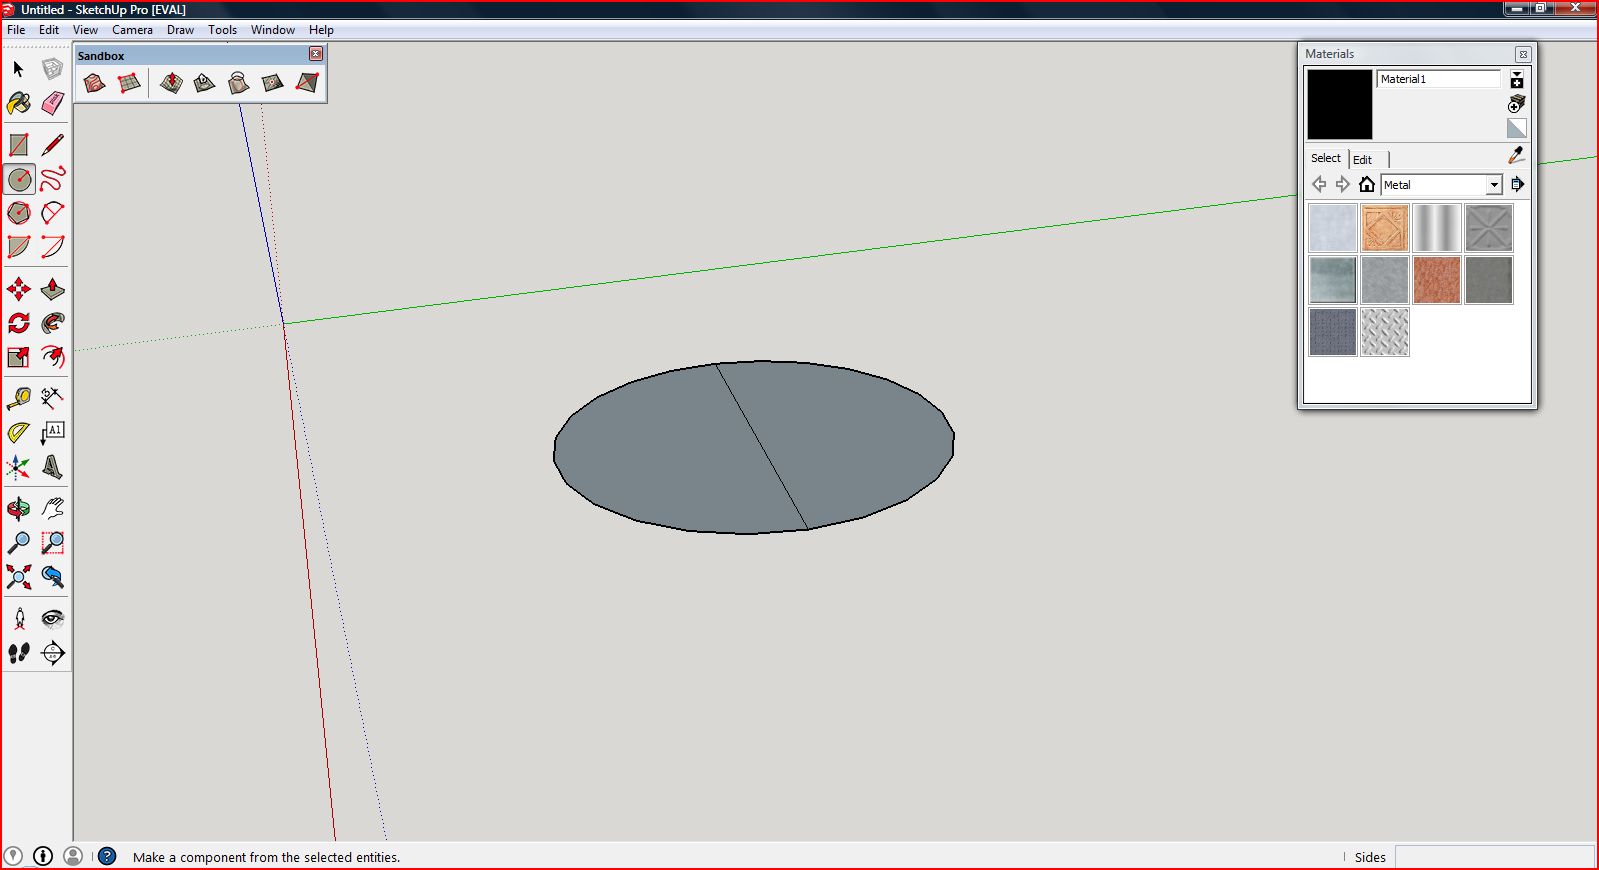The height and width of the screenshot is (870, 1599).
Task: Select the Sample Paint eyedropper
Action: tap(1516, 155)
